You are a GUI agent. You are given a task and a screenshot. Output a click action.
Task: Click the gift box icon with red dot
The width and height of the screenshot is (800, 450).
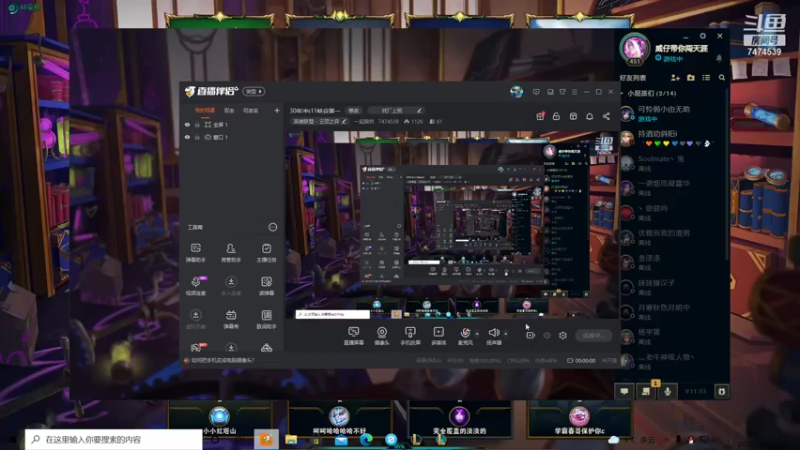540,116
